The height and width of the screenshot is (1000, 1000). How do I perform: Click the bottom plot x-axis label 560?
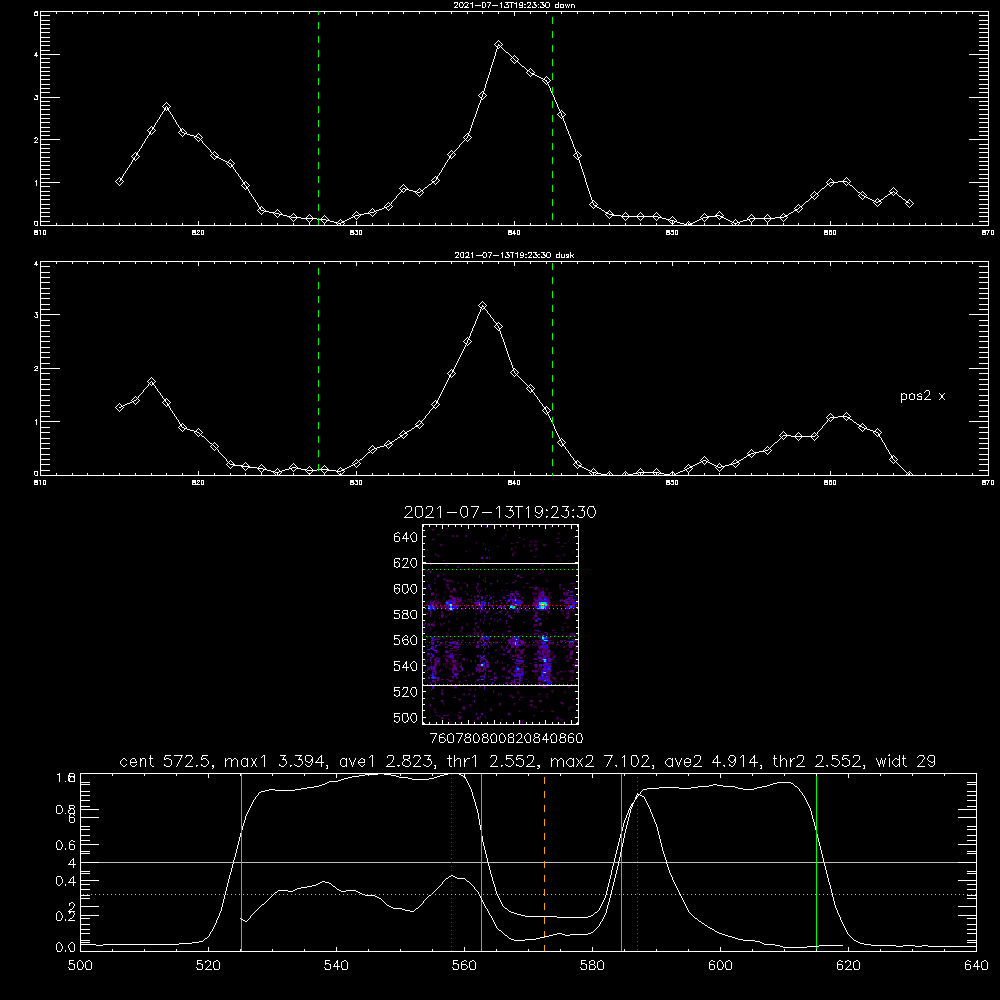(464, 966)
